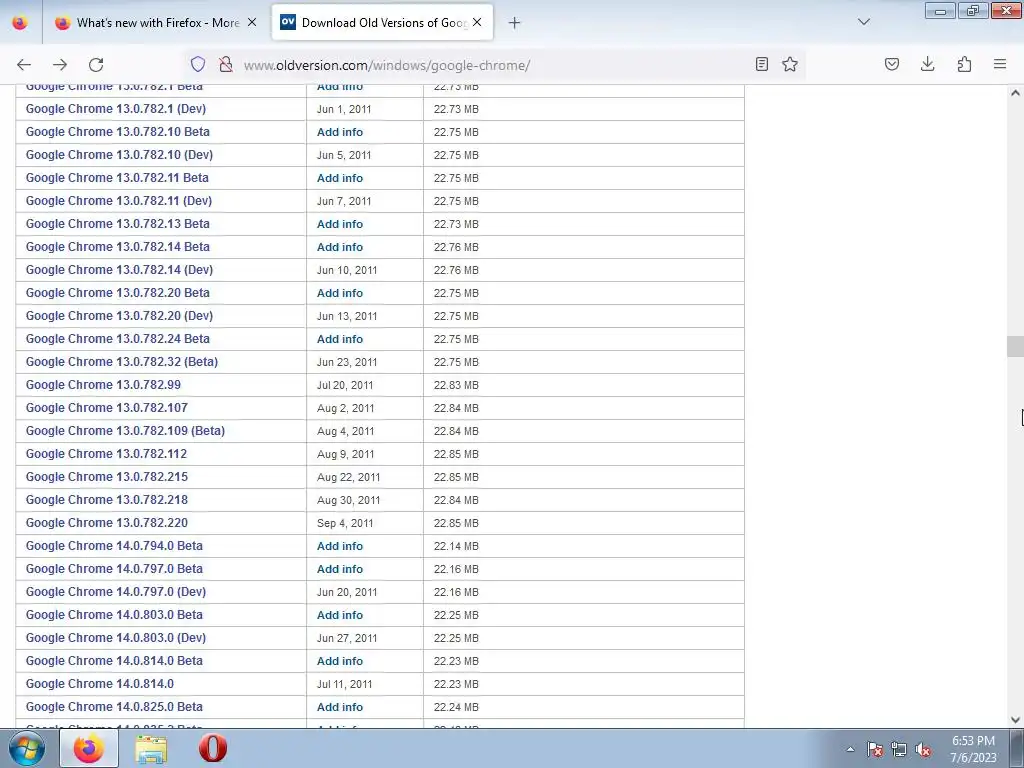The width and height of the screenshot is (1024, 768).
Task: Open Google Chrome 13.0.782.215 link
Action: [x=106, y=477]
